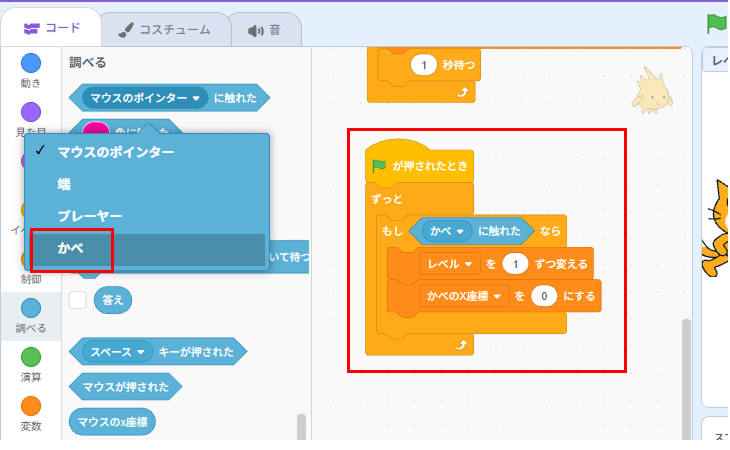Switch to the 音 tab
730x450 pixels.
[x=264, y=29]
